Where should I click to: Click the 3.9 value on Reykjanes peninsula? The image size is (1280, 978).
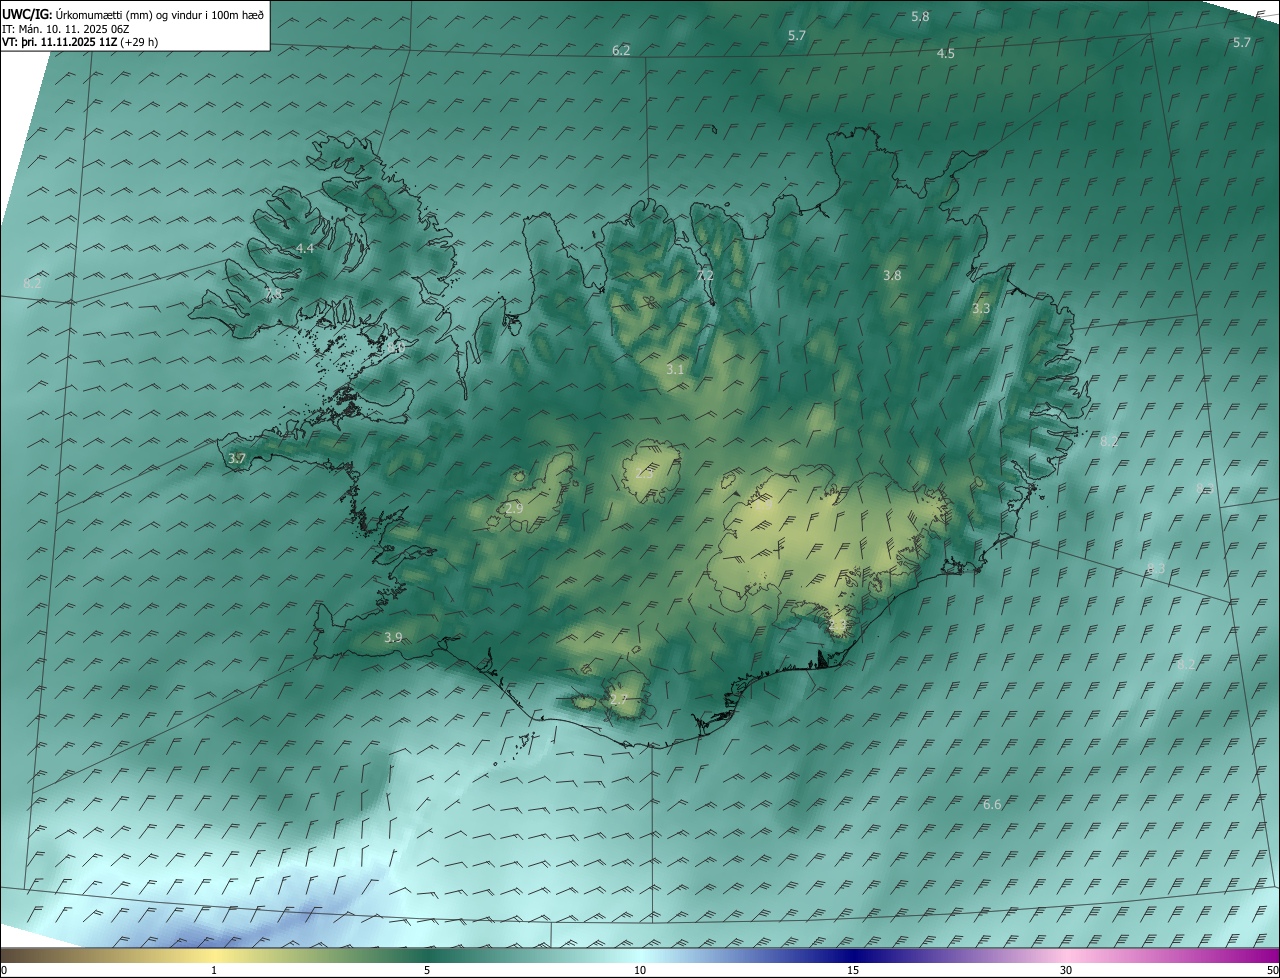393,637
